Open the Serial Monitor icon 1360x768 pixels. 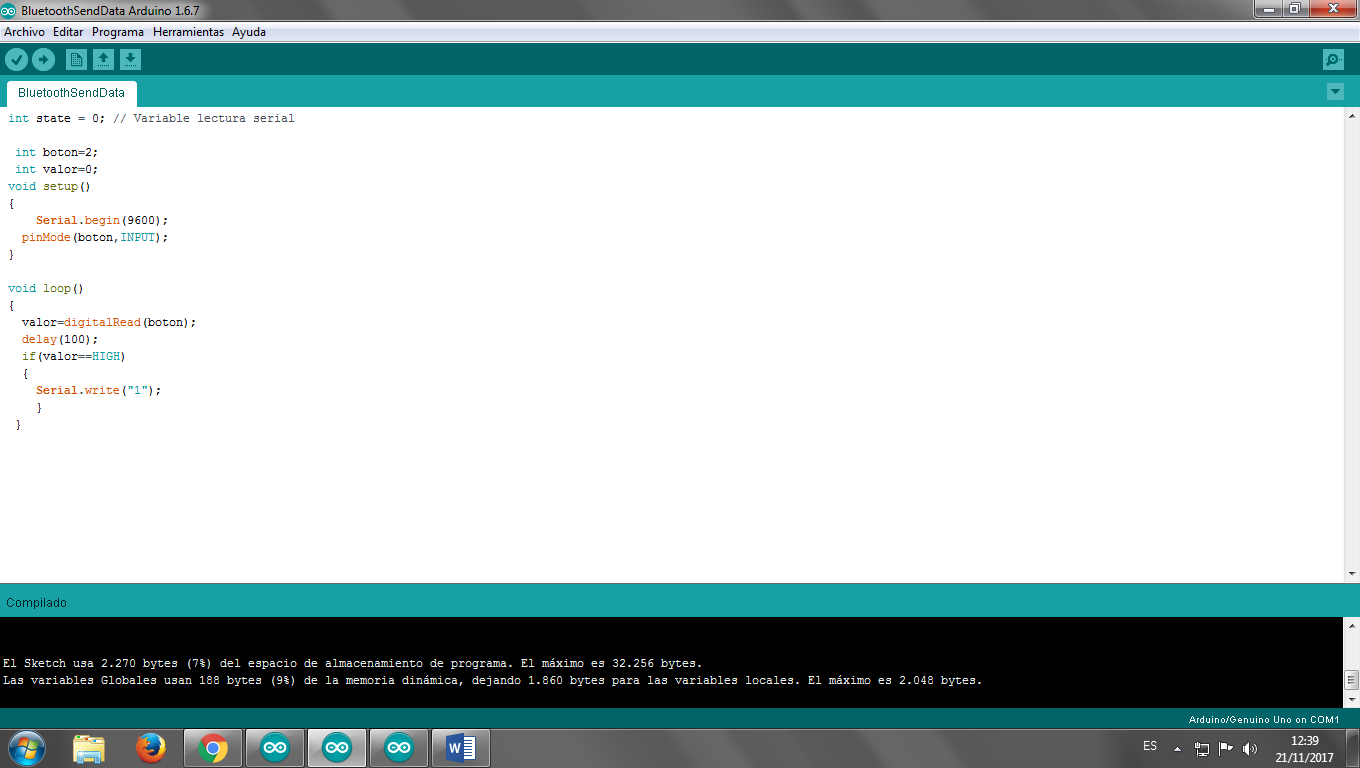(x=1333, y=60)
